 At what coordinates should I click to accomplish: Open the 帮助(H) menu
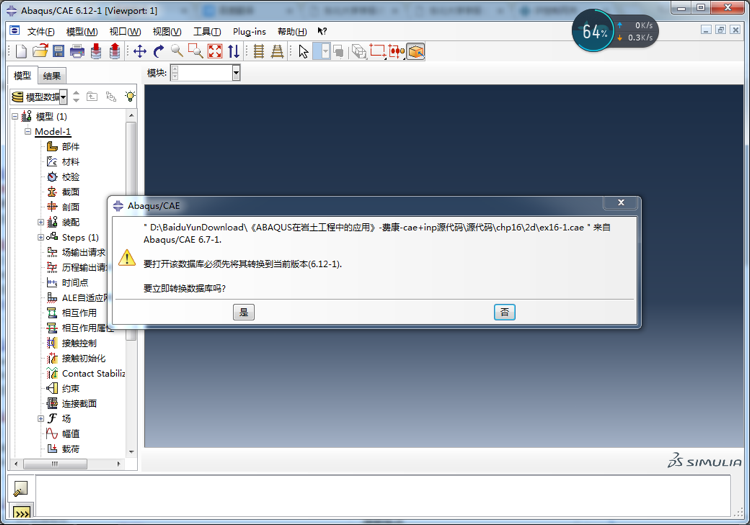(292, 32)
